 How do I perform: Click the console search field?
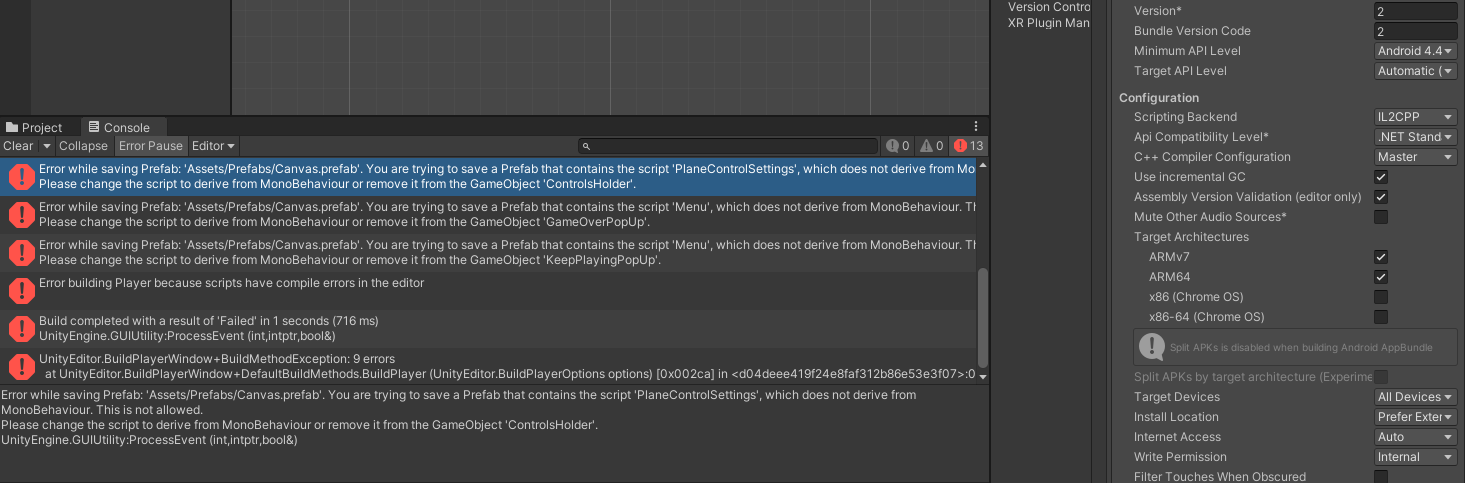coord(728,146)
